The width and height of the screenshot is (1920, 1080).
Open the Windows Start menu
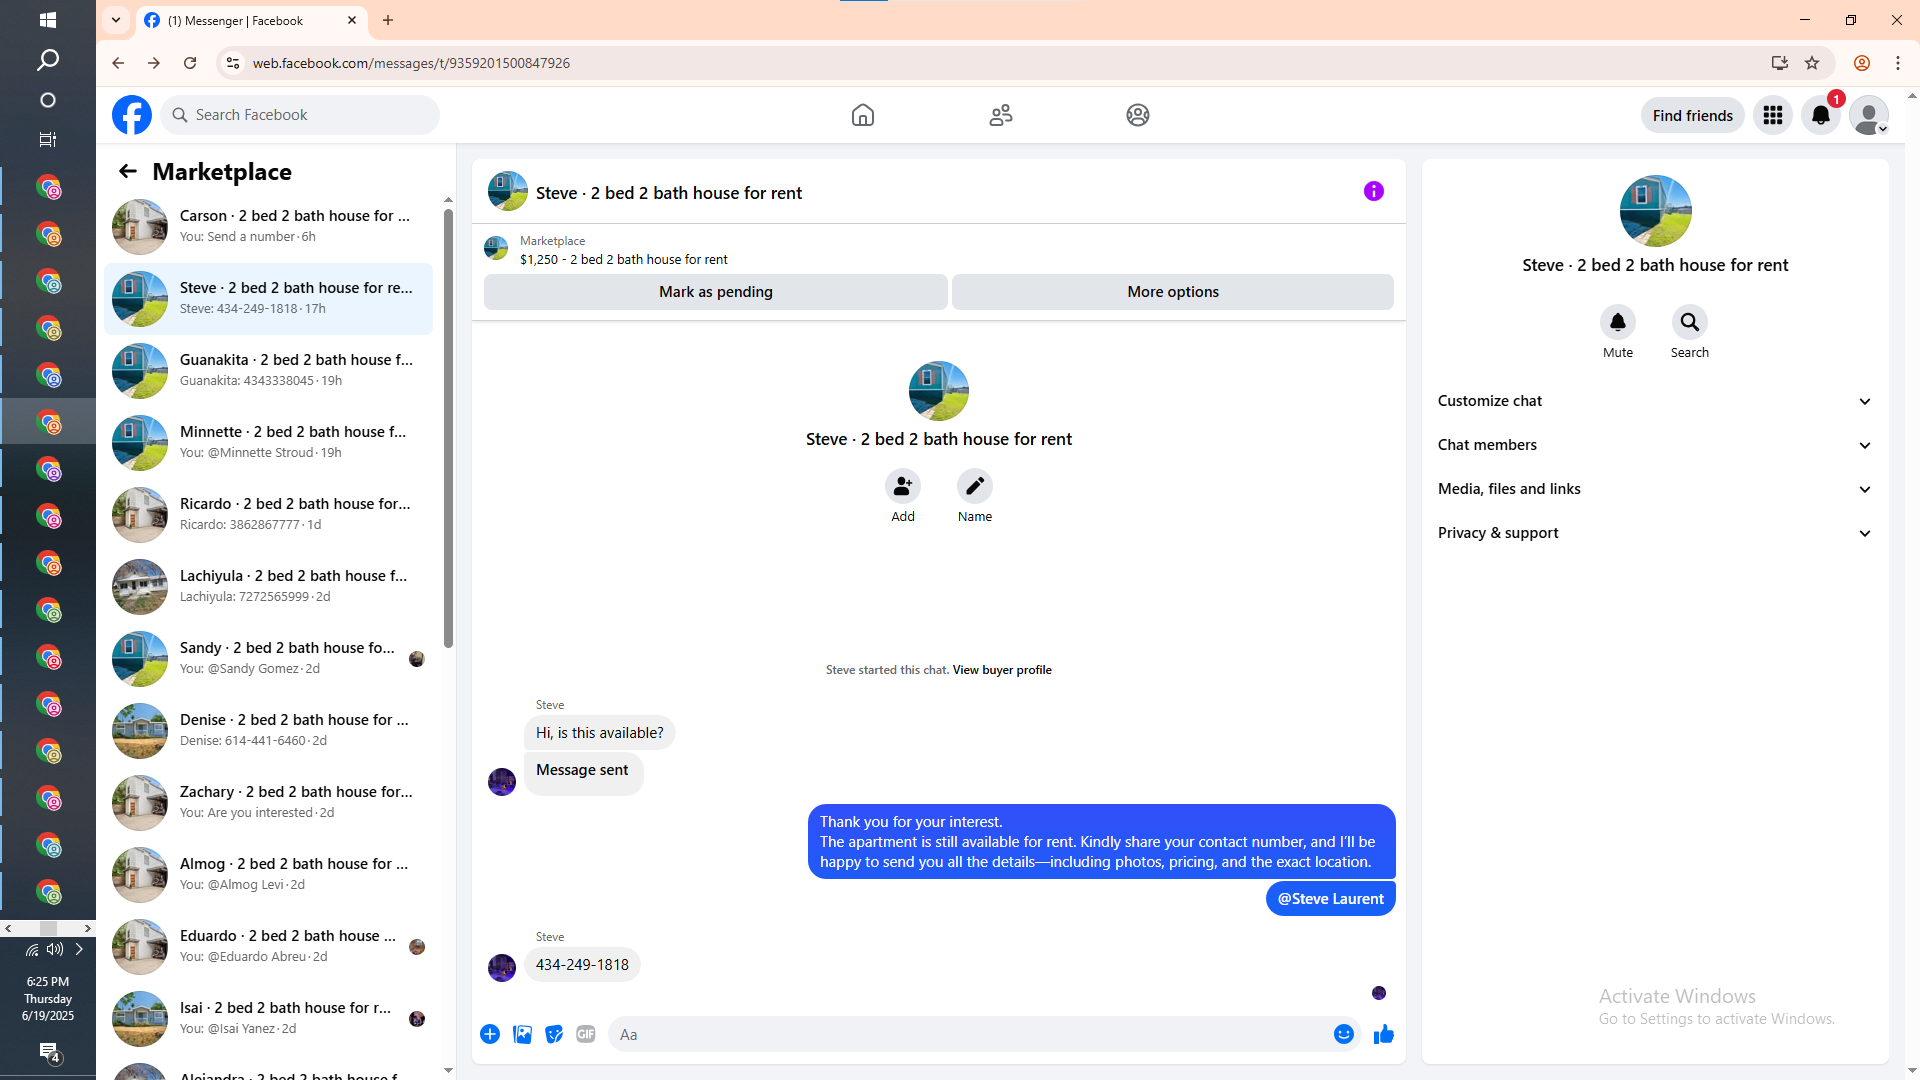tap(48, 20)
